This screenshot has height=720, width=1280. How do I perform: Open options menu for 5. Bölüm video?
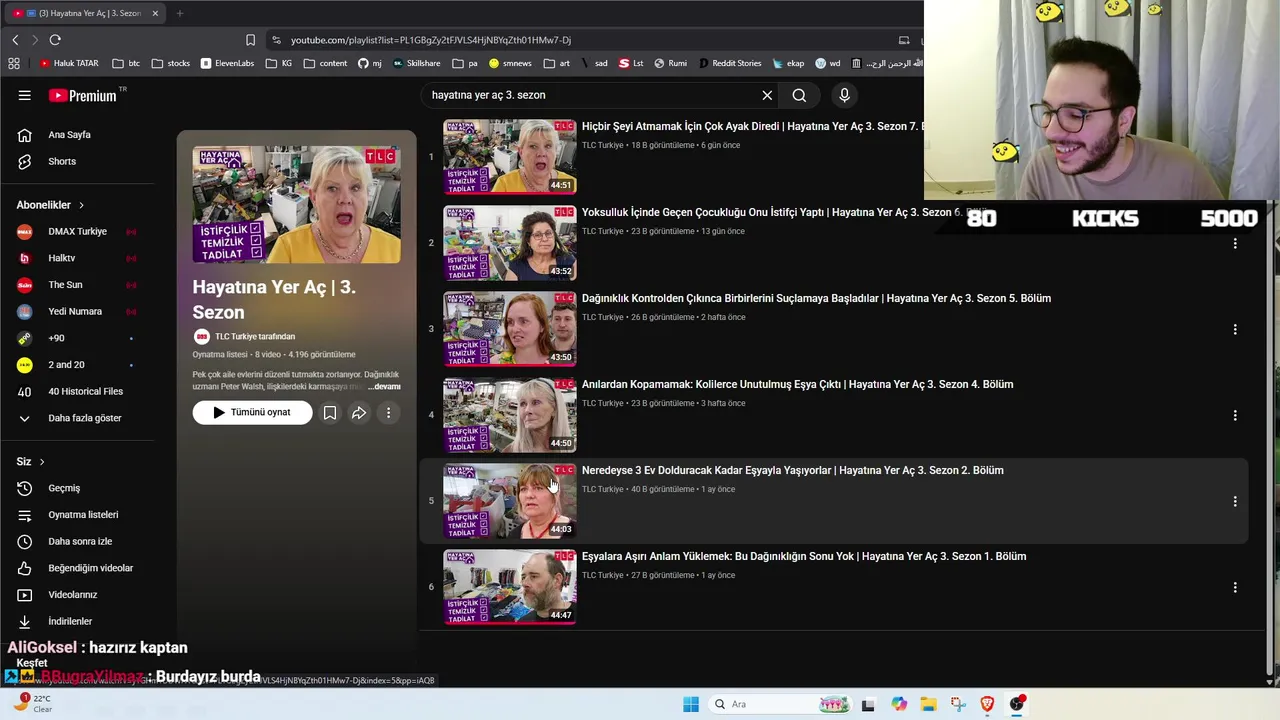(1235, 329)
